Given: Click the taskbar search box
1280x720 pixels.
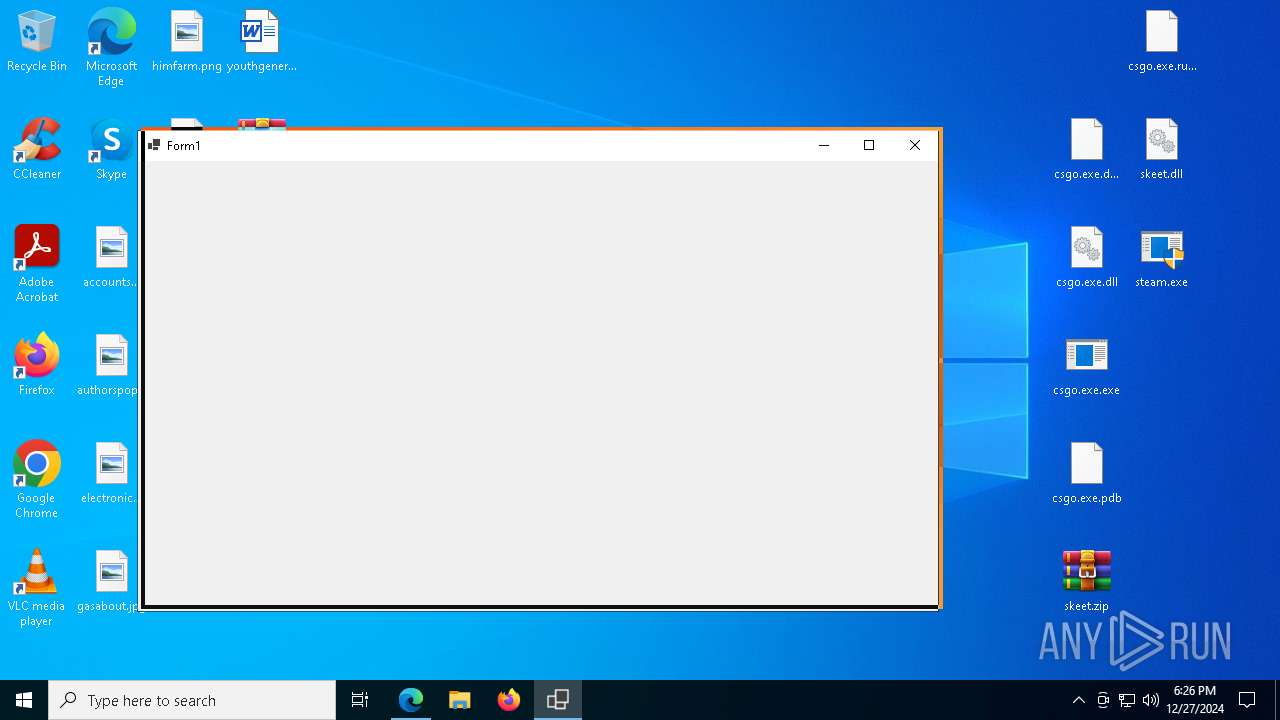Looking at the screenshot, I should coord(192,700).
